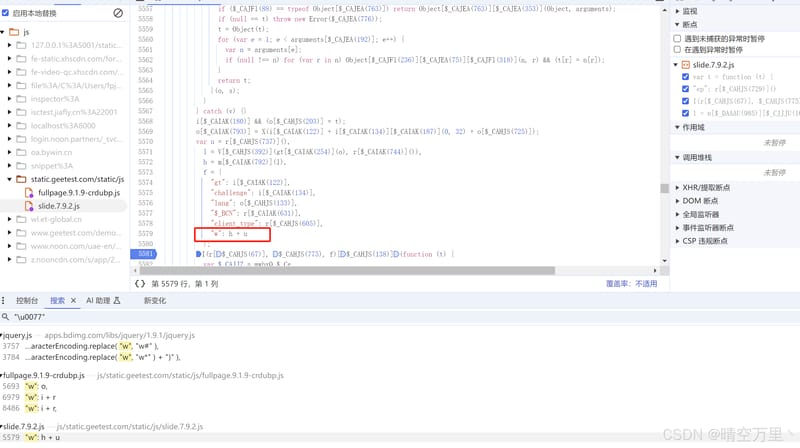Image resolution: width=800 pixels, height=448 pixels.
Task: Uncheck the 'var t = function (t)' breakpoint
Action: [x=685, y=77]
